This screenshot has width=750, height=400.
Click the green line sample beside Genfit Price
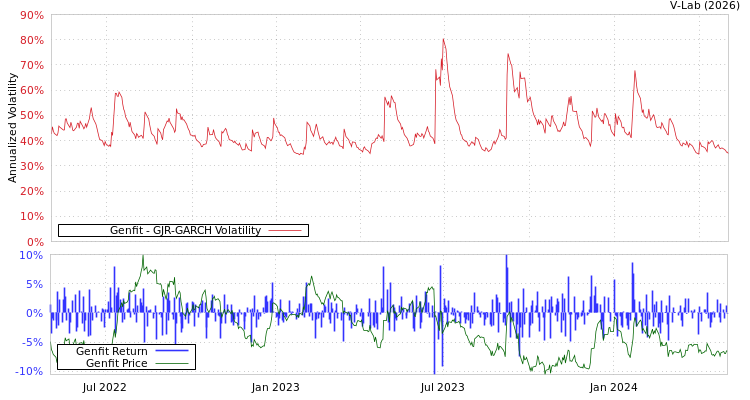171,363
